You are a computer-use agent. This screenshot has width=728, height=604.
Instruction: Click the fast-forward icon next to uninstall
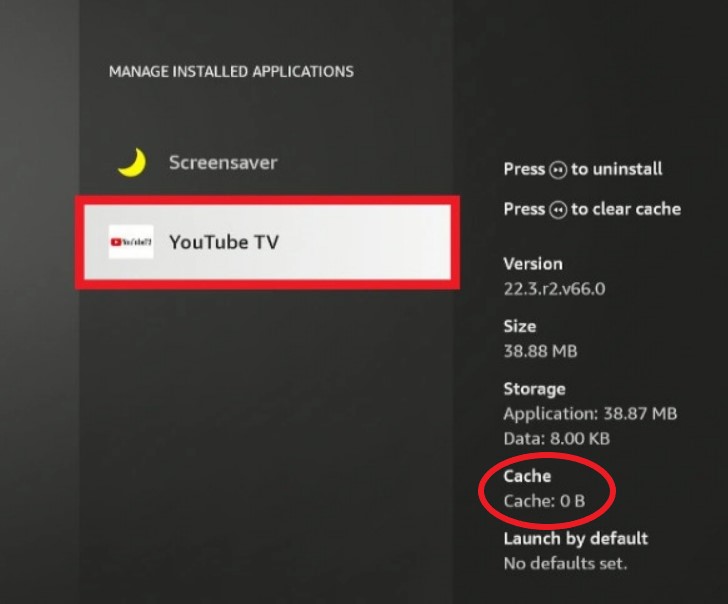coord(558,170)
